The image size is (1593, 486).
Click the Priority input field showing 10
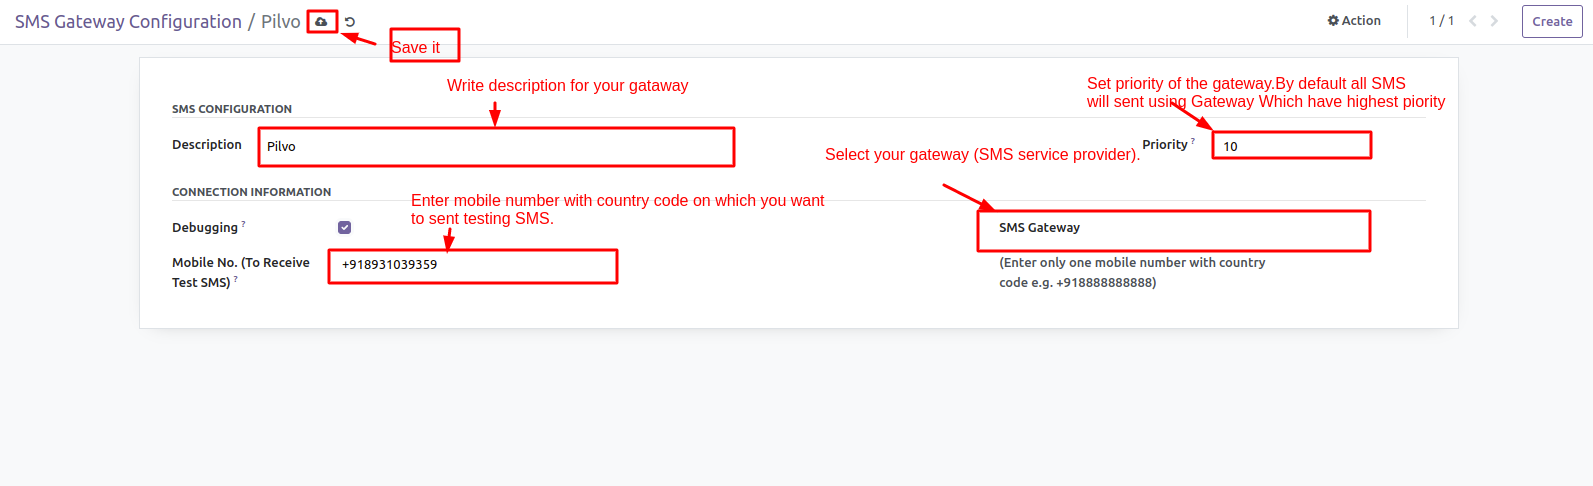1291,146
